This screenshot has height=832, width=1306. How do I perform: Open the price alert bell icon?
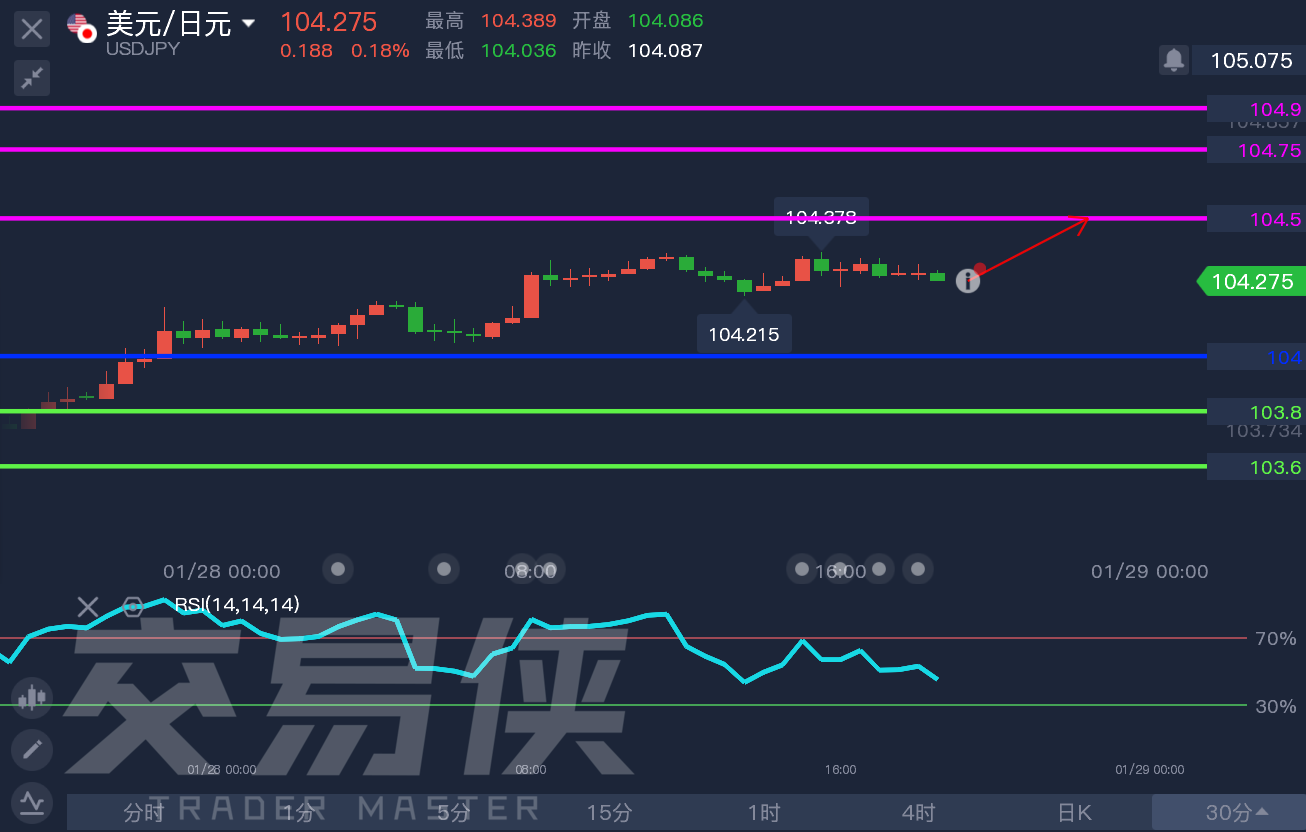coord(1173,60)
